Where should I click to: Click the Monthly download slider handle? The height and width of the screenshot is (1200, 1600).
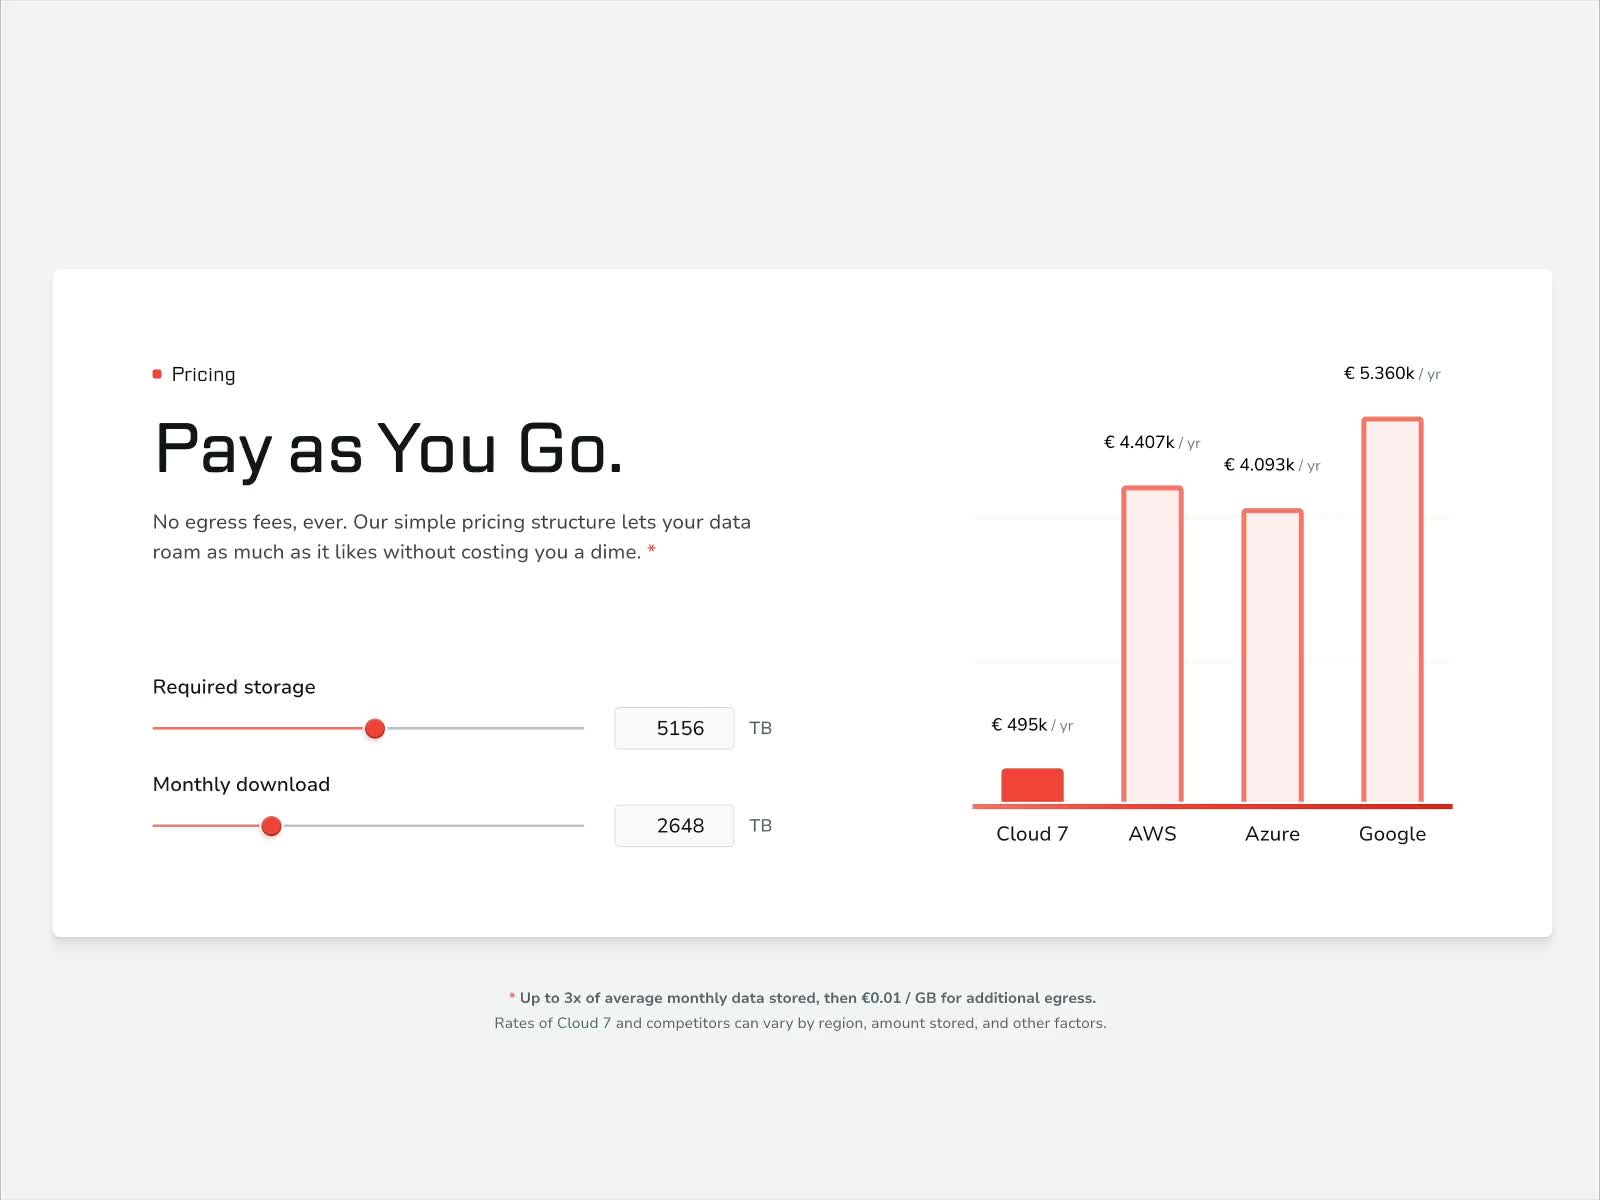pyautogui.click(x=271, y=826)
